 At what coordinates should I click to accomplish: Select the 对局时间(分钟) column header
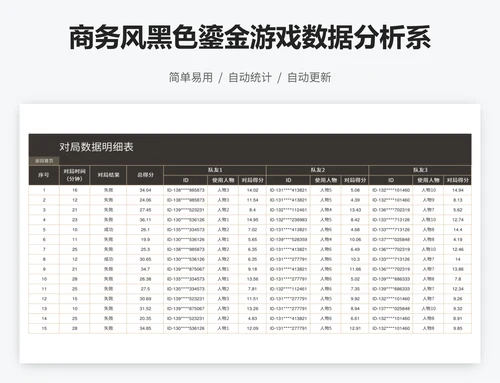pyautogui.click(x=75, y=175)
